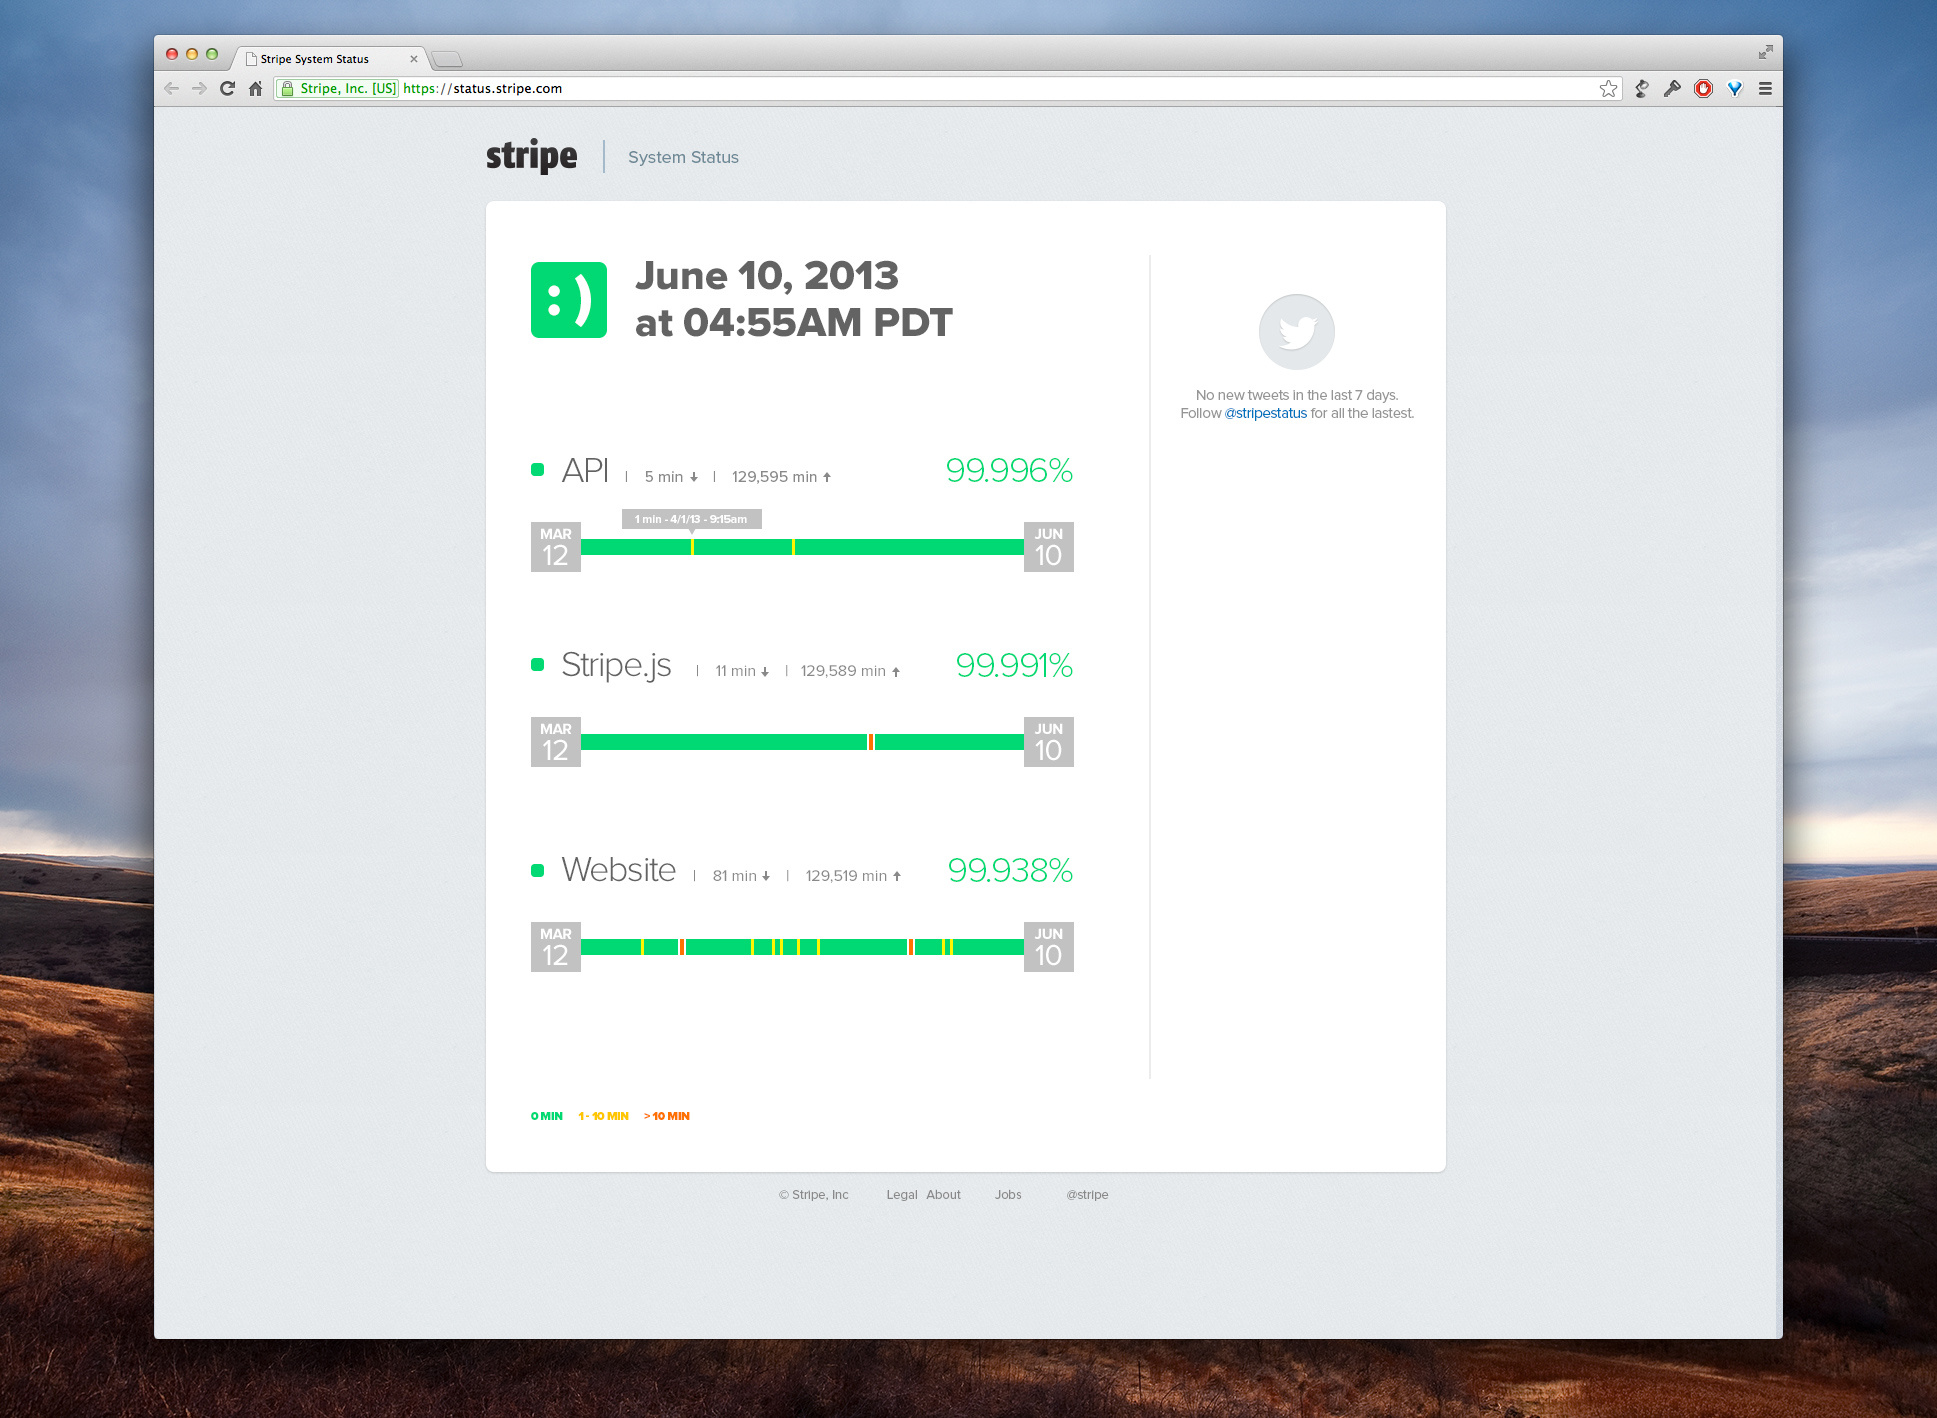This screenshot has width=1937, height=1418.
Task: Click the incident marker tooltip on API timeline
Action: click(692, 519)
